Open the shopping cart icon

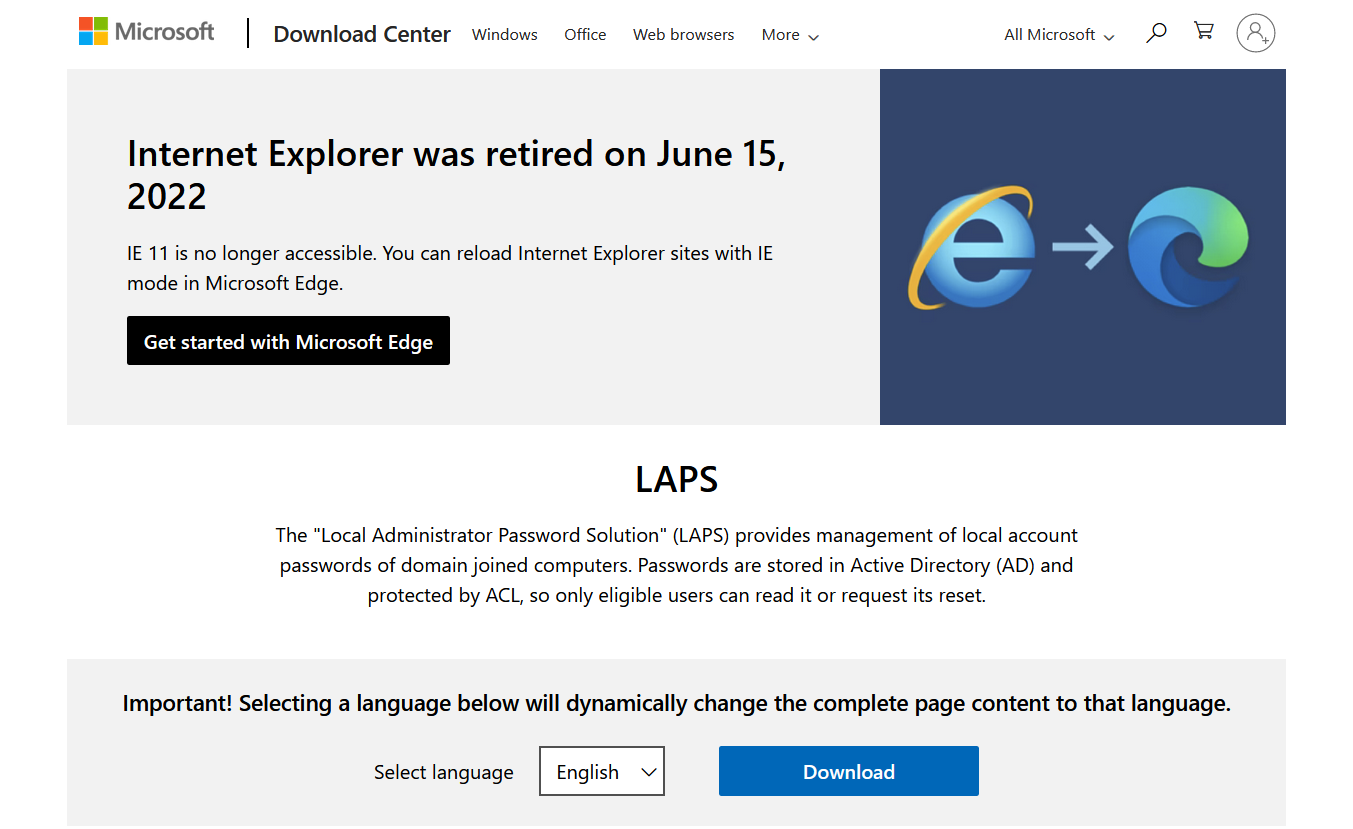[x=1204, y=31]
